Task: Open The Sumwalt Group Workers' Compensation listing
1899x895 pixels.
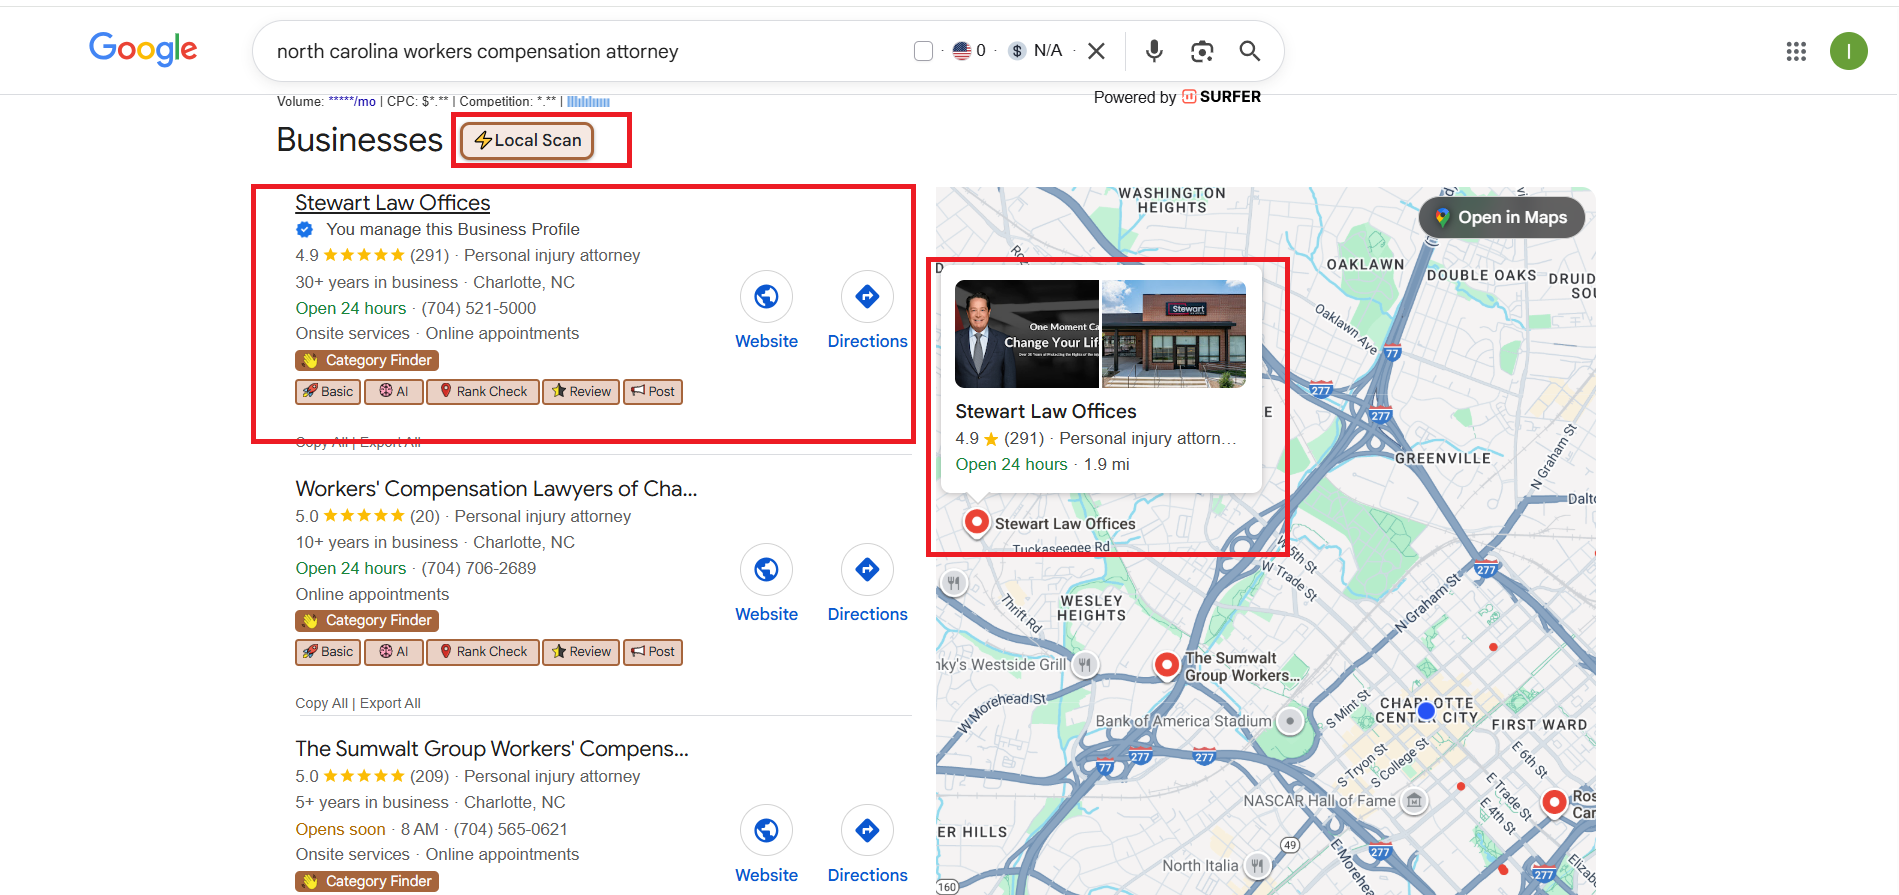Action: tap(492, 749)
